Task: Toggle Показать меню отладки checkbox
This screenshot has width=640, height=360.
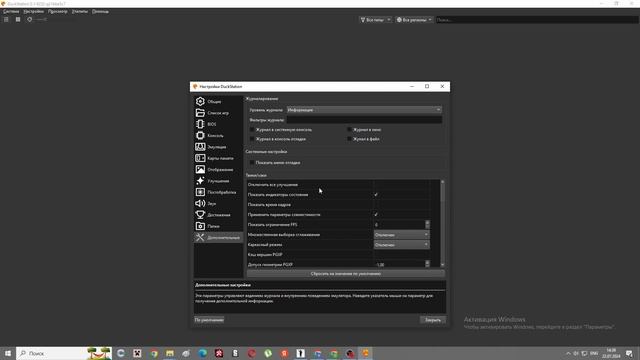Action: [252, 162]
